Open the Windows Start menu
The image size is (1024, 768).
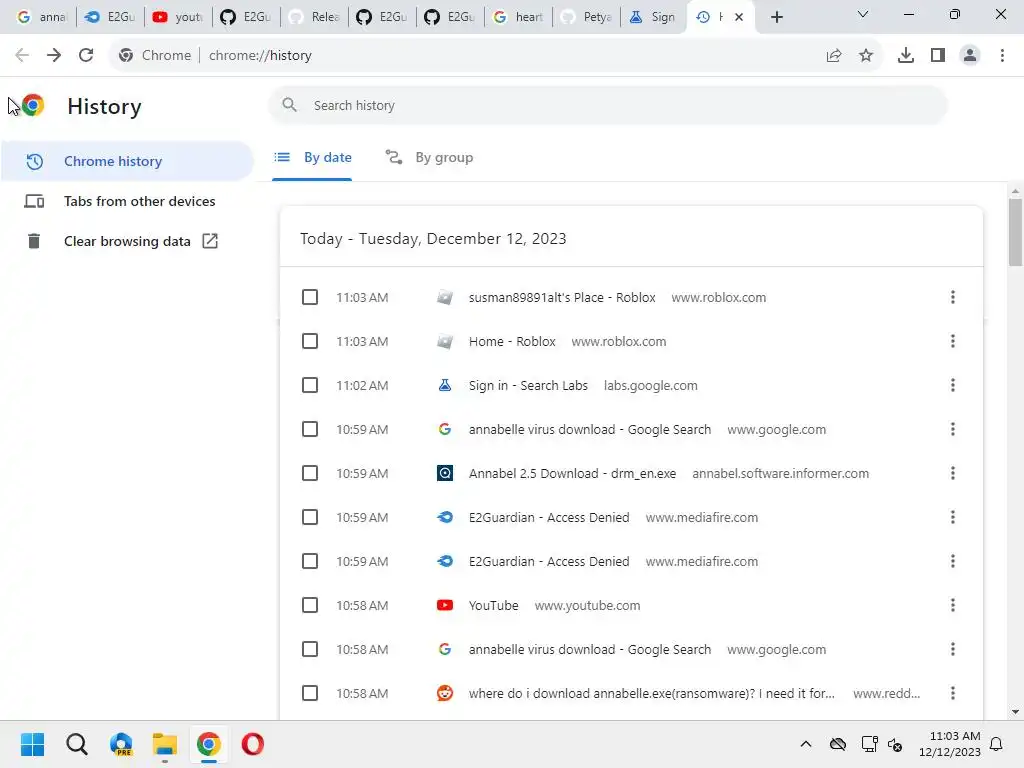(33, 744)
